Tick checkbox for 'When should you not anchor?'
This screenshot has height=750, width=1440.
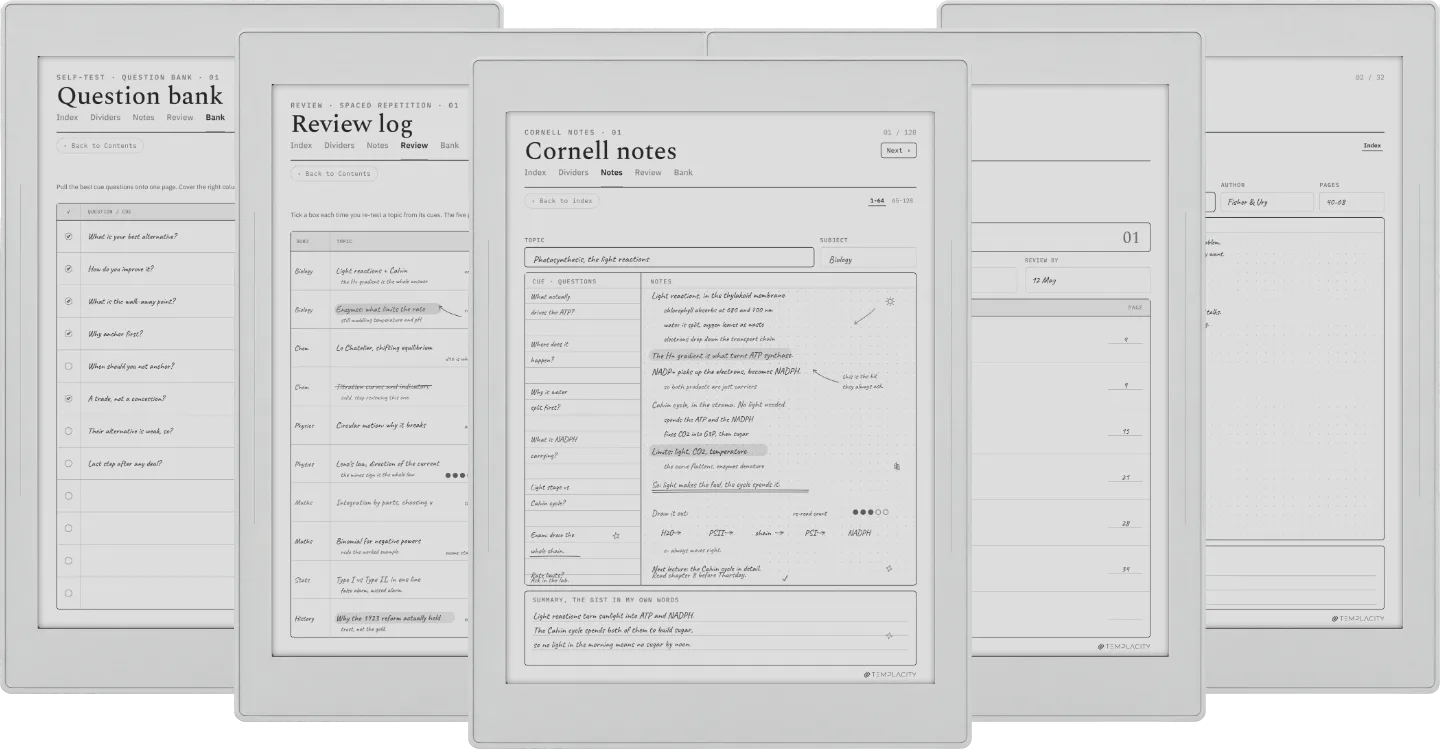click(x=68, y=366)
